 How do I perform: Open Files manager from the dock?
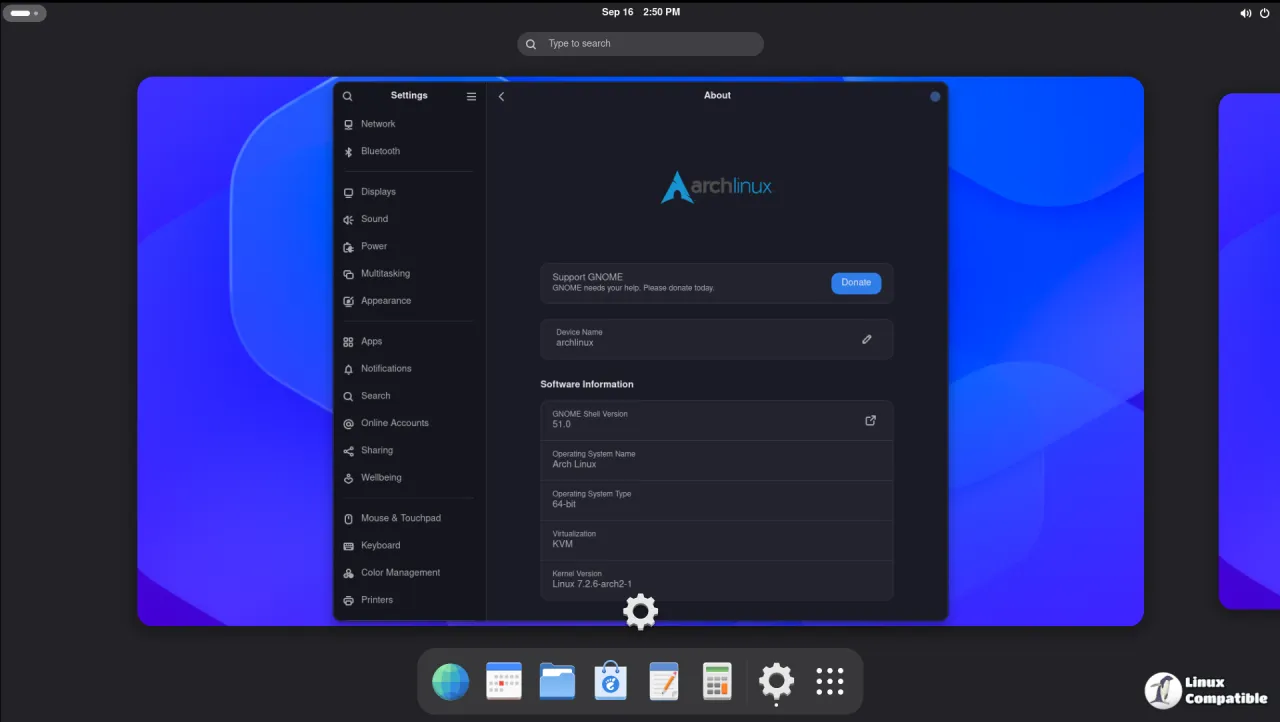[x=558, y=682]
